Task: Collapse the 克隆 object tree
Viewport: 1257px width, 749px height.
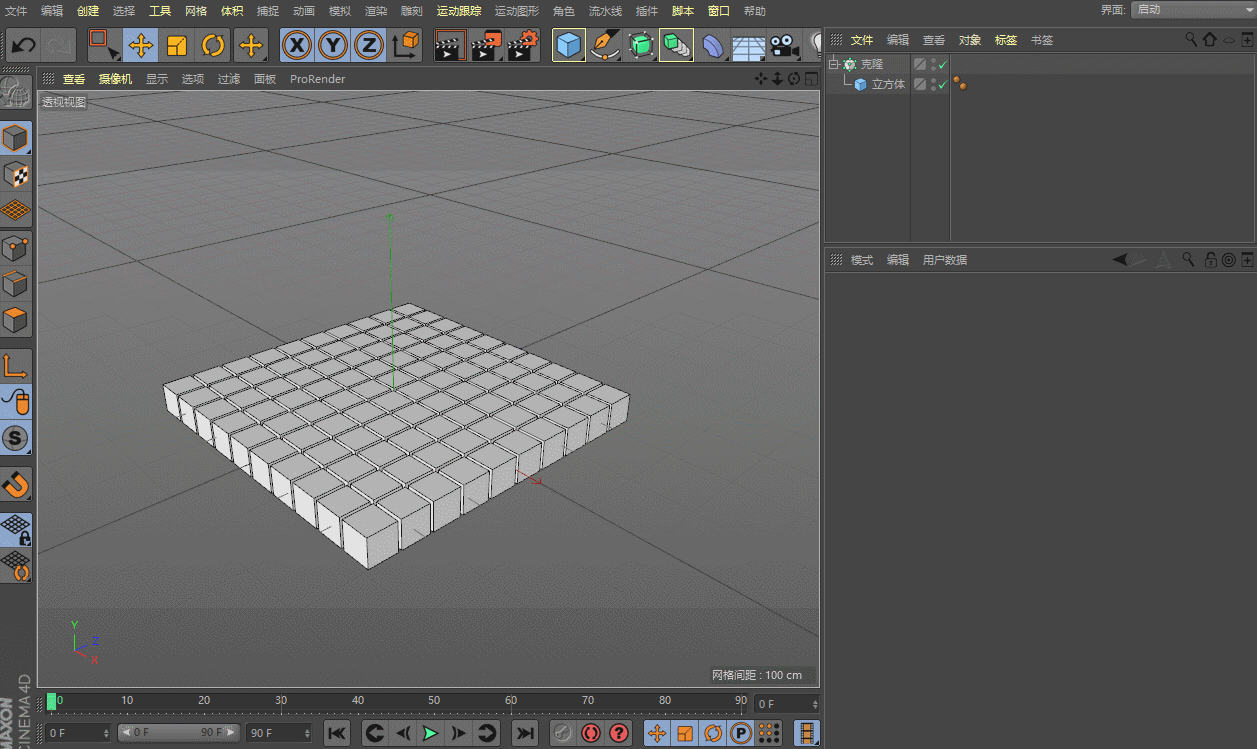Action: point(833,64)
